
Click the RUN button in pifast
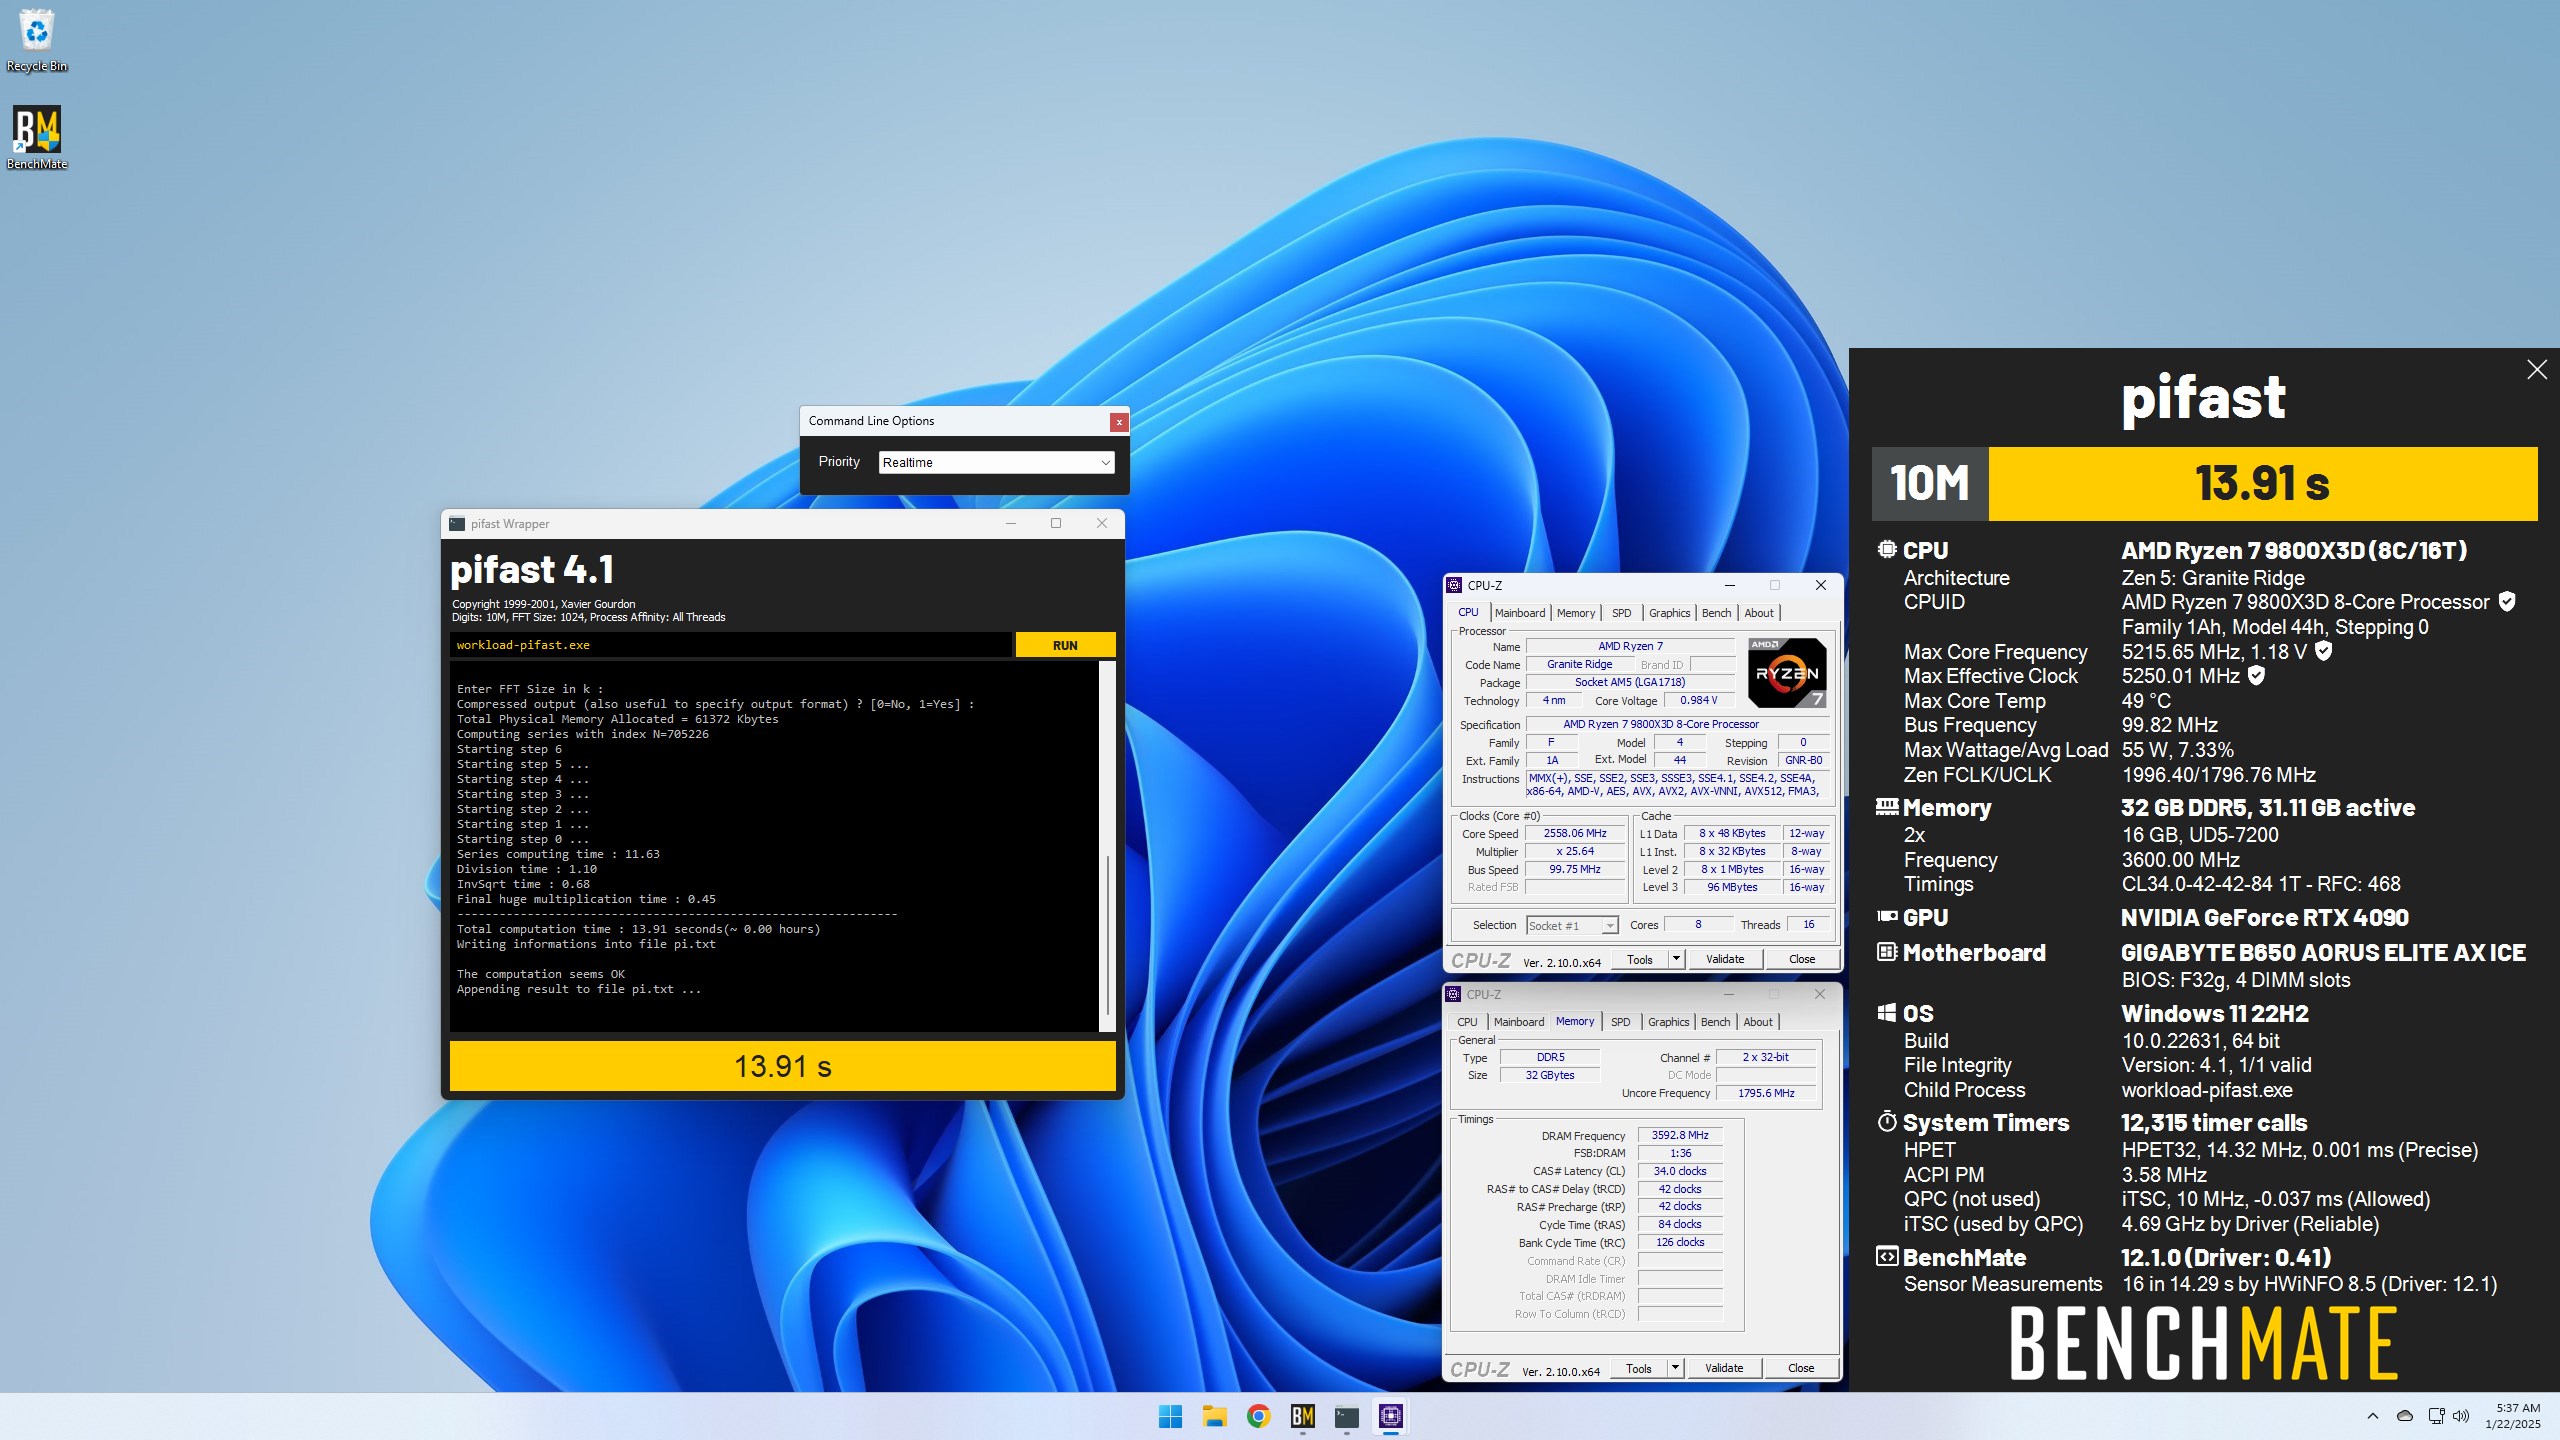pos(1065,645)
